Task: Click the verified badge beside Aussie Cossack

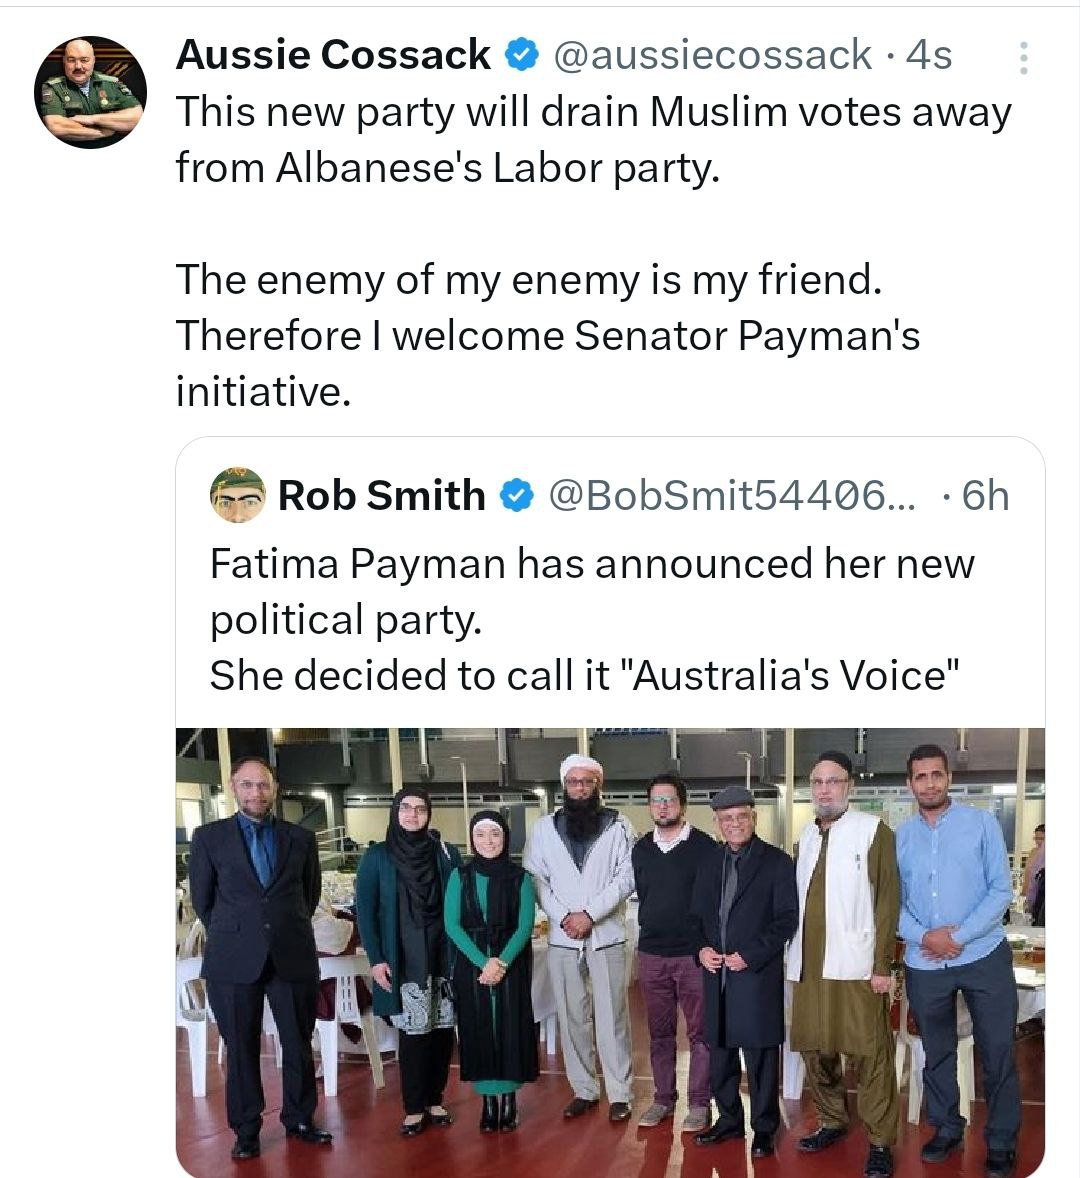Action: click(521, 55)
